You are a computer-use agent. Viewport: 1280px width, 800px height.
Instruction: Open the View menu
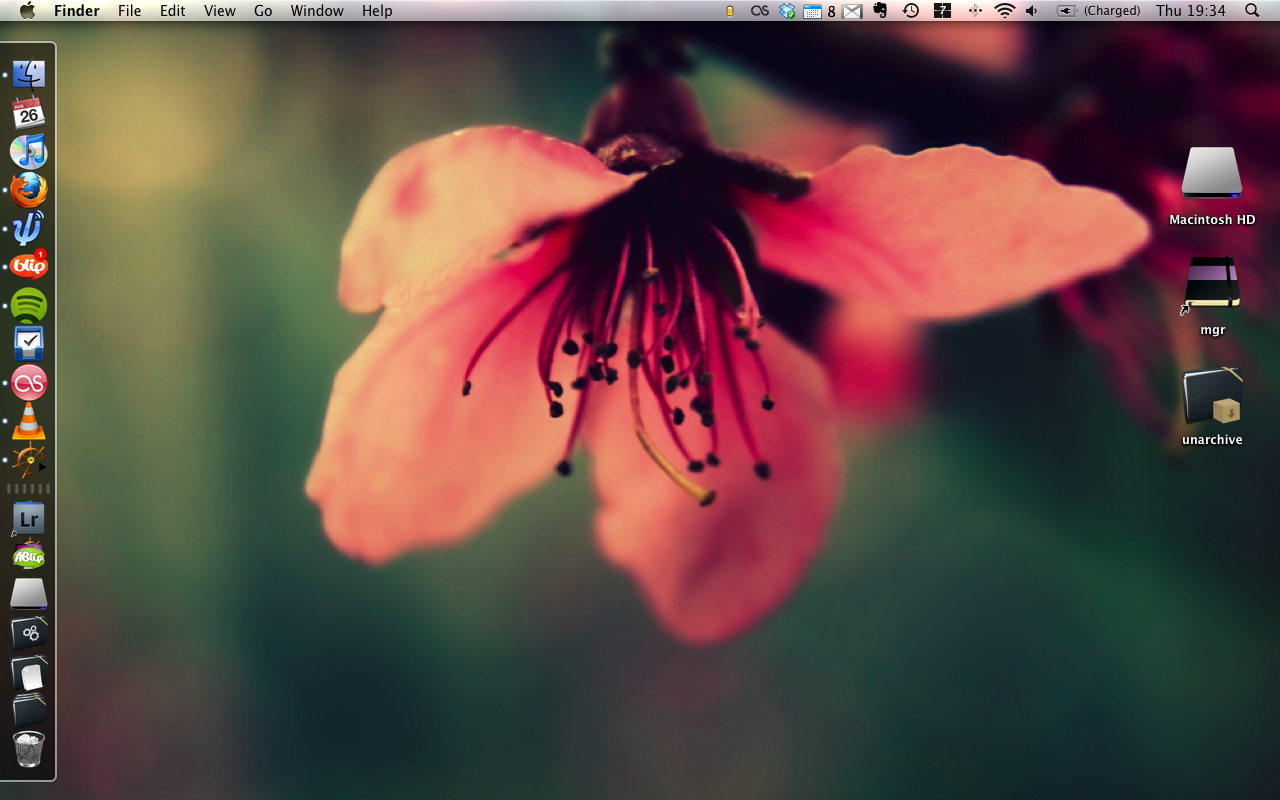pyautogui.click(x=219, y=11)
